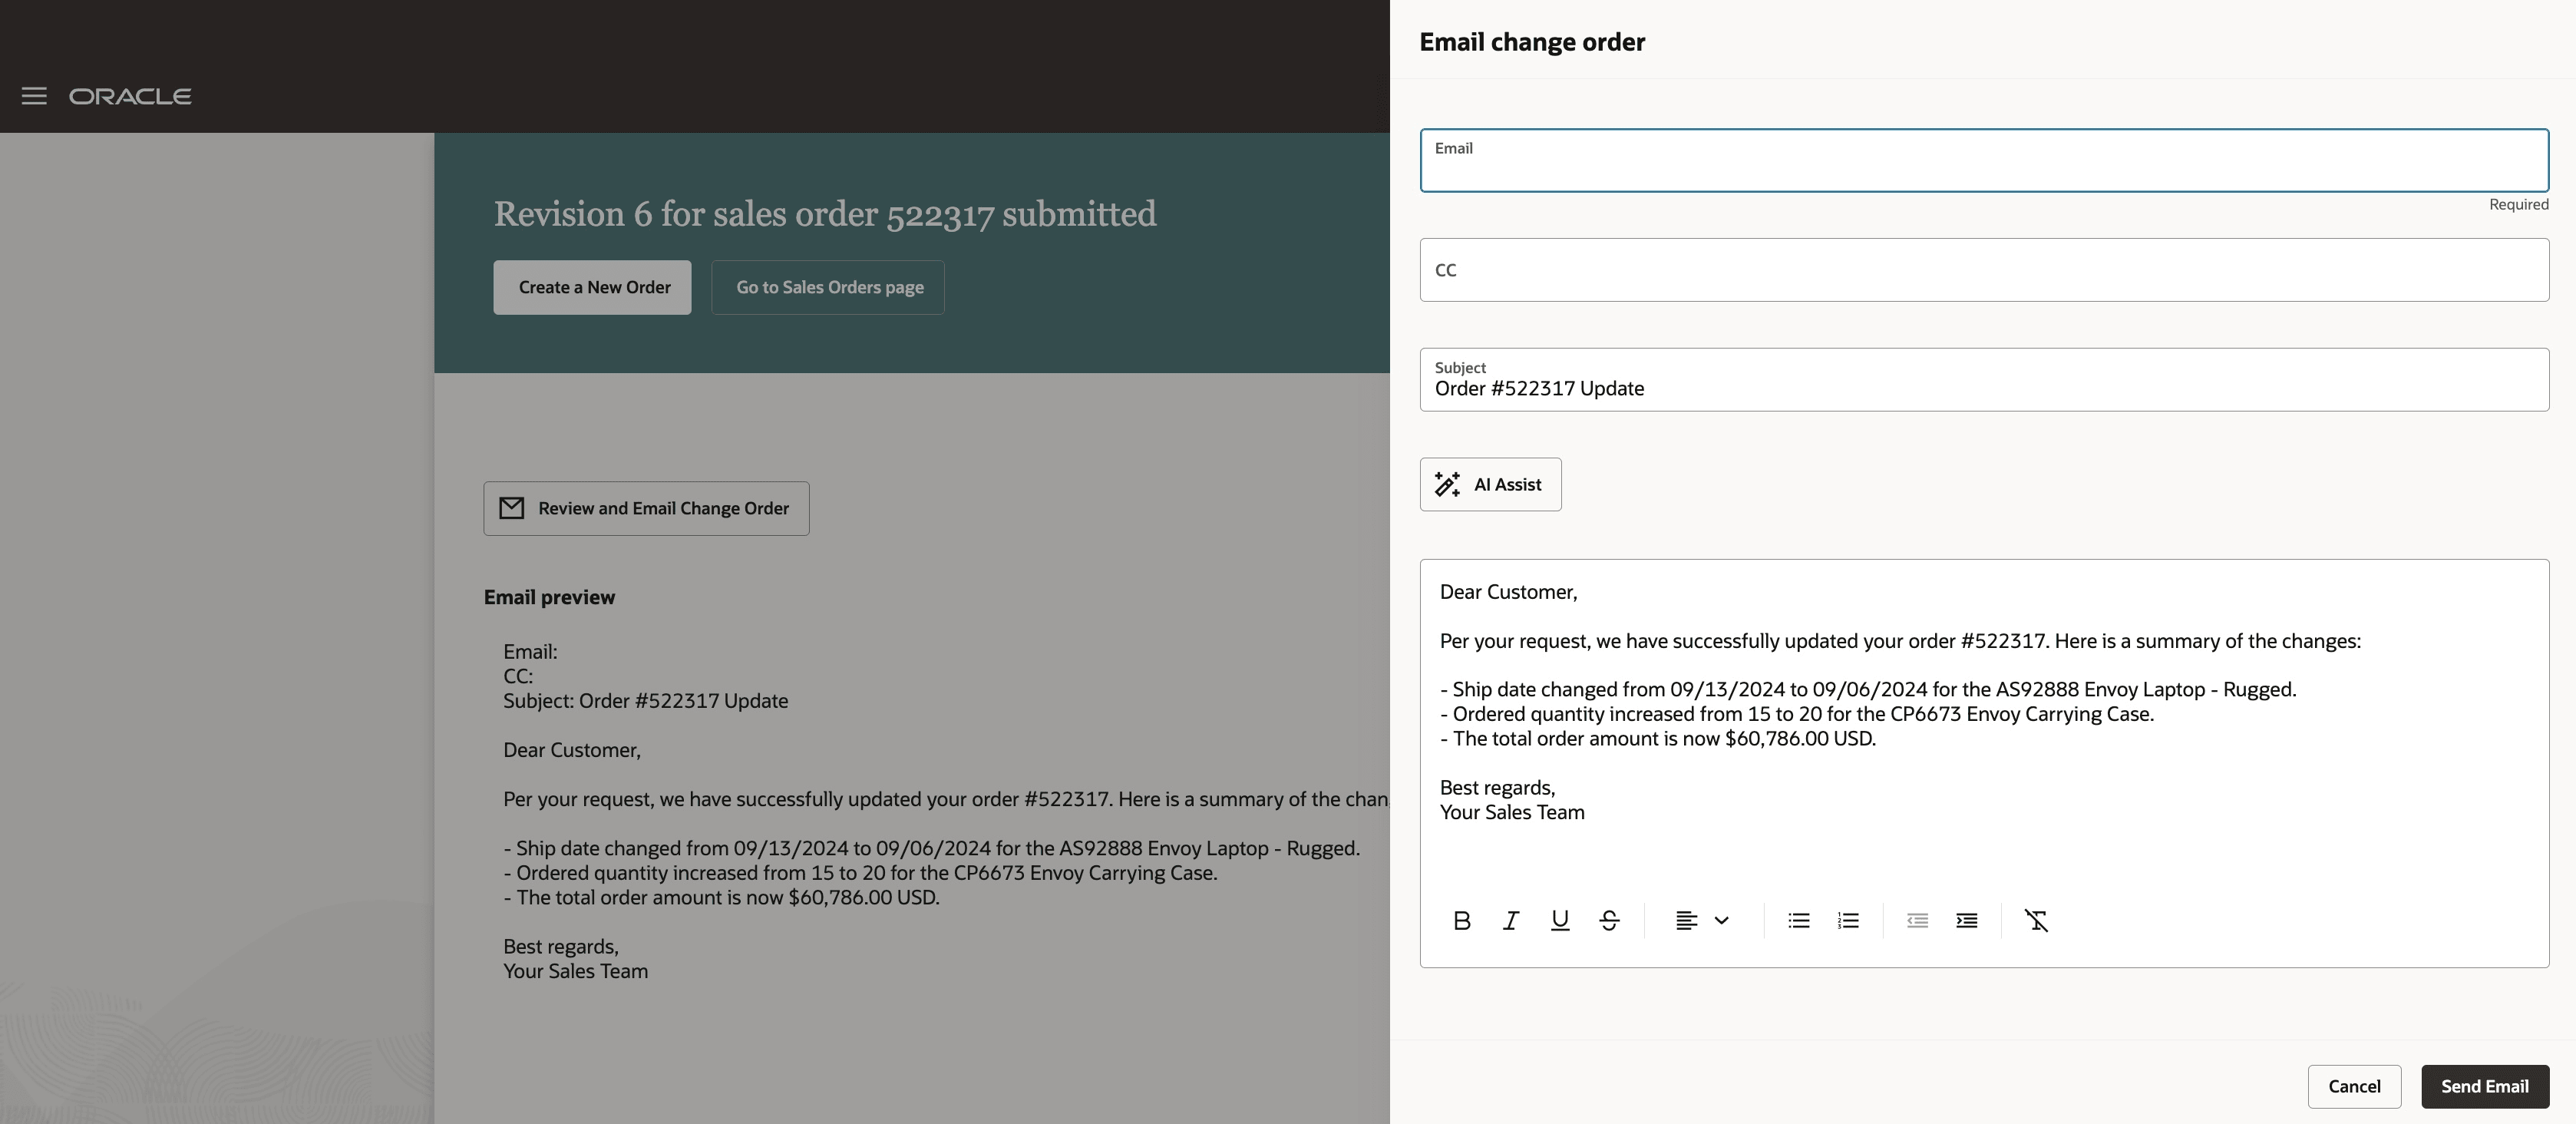Apply strikethrough formatting
Screen dimensions: 2576x1124
(1608, 920)
